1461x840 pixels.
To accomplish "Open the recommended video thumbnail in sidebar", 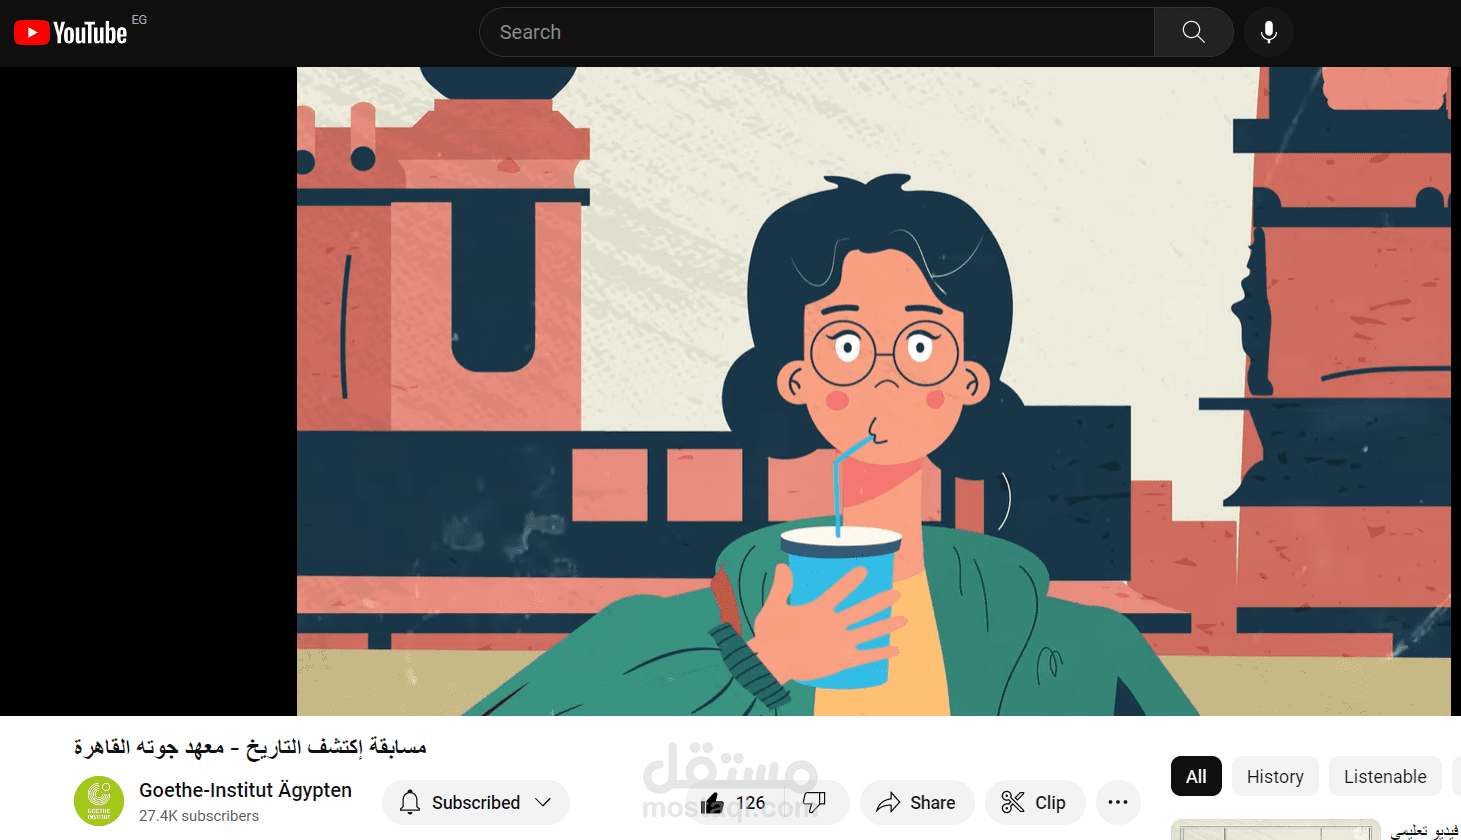I will pyautogui.click(x=1275, y=830).
